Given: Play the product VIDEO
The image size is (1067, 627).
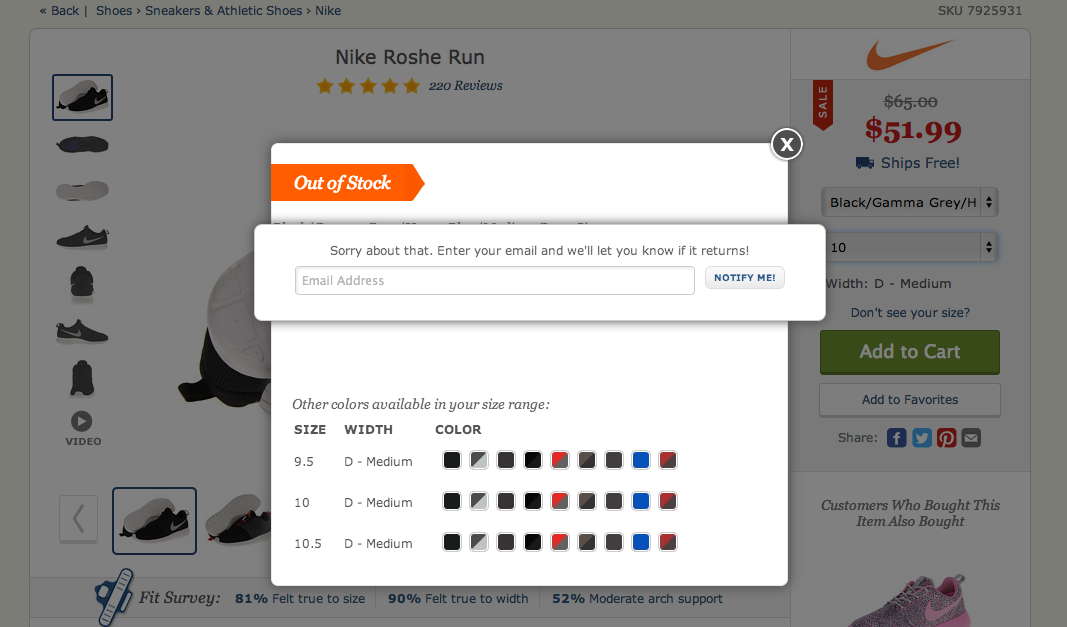Looking at the screenshot, I should pos(82,428).
